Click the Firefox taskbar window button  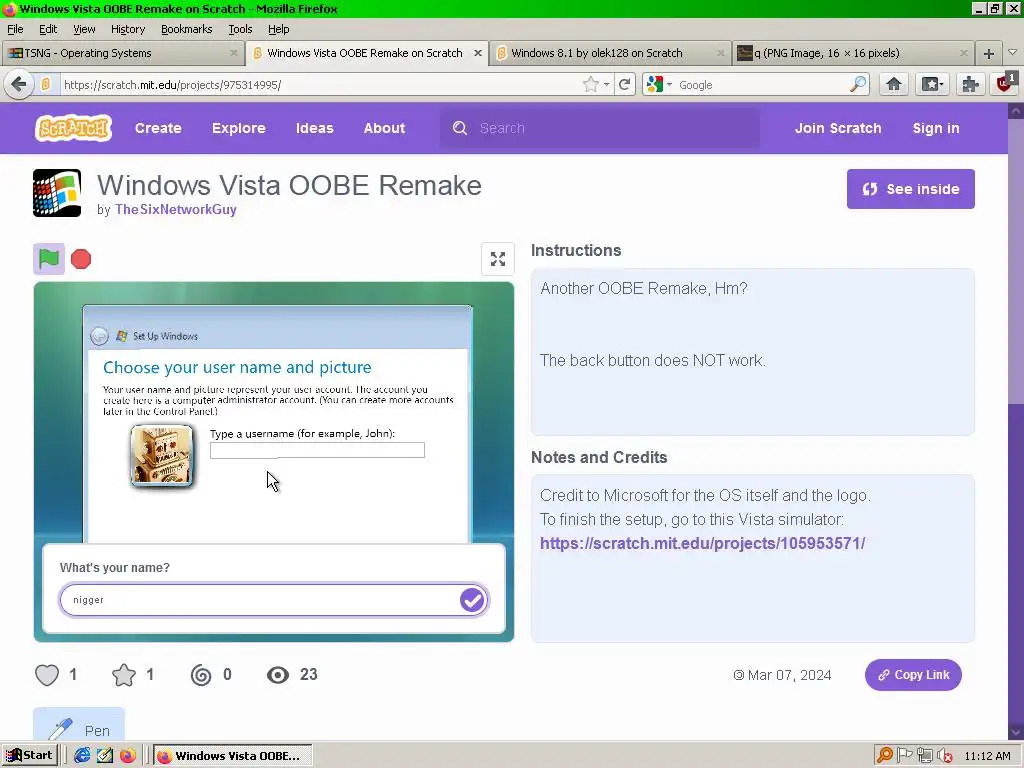[x=233, y=756]
